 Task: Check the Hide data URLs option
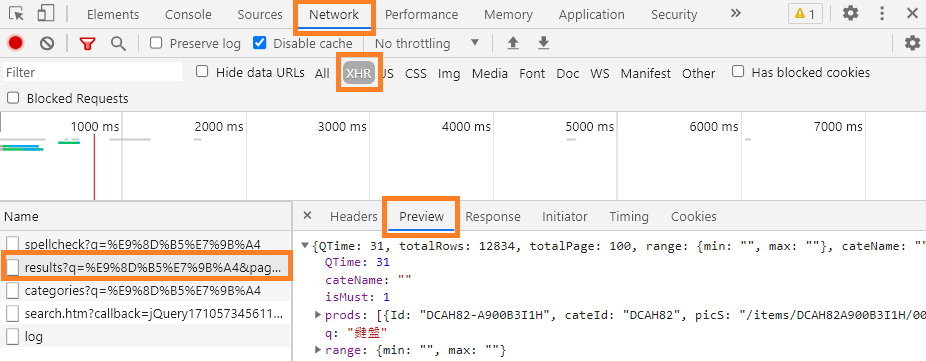click(x=203, y=71)
